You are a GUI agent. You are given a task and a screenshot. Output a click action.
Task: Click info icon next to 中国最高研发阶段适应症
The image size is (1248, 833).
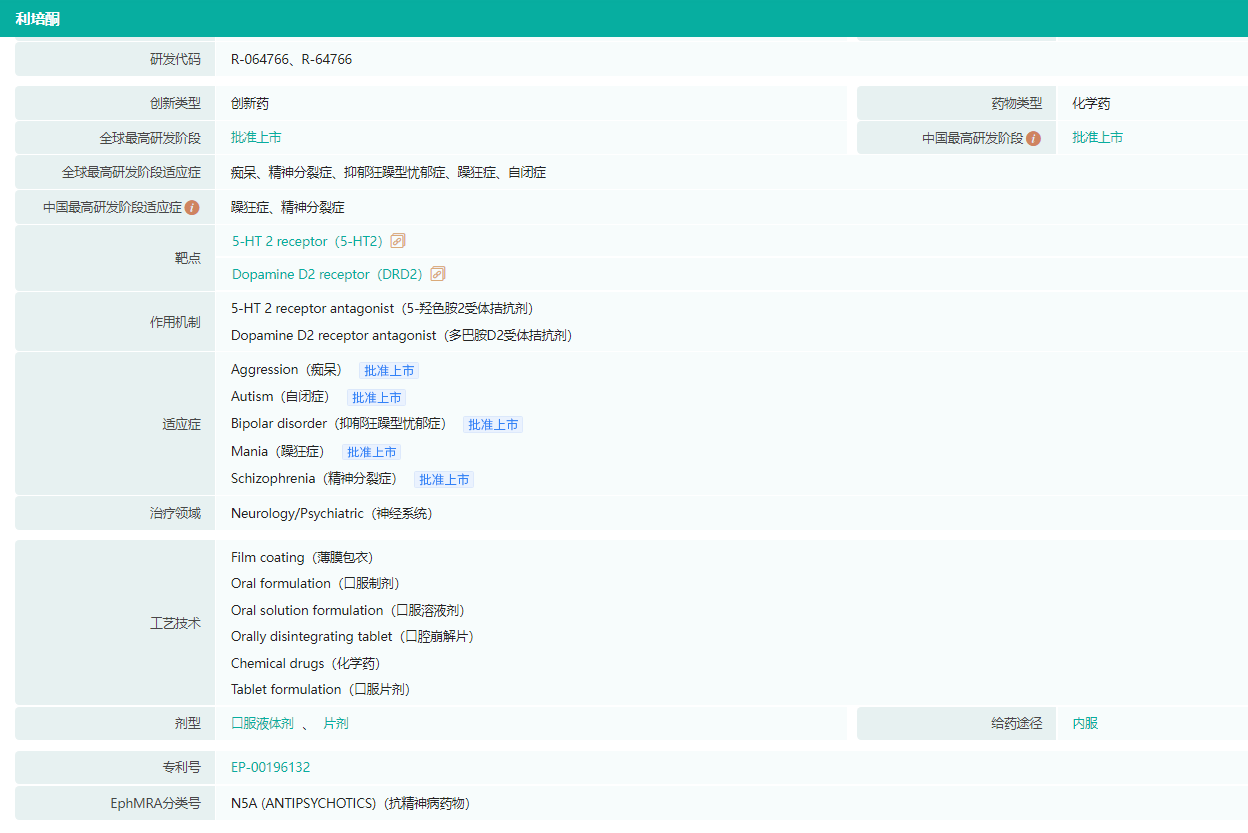[192, 208]
